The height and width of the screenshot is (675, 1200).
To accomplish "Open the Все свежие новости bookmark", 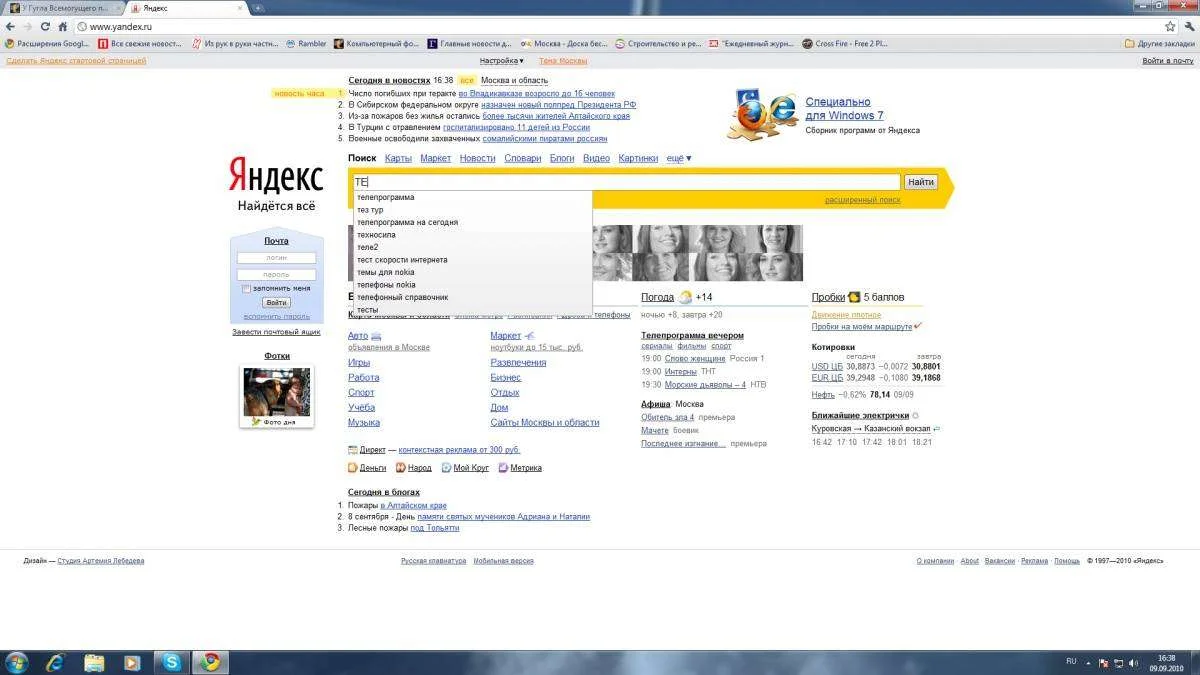I will coord(140,44).
